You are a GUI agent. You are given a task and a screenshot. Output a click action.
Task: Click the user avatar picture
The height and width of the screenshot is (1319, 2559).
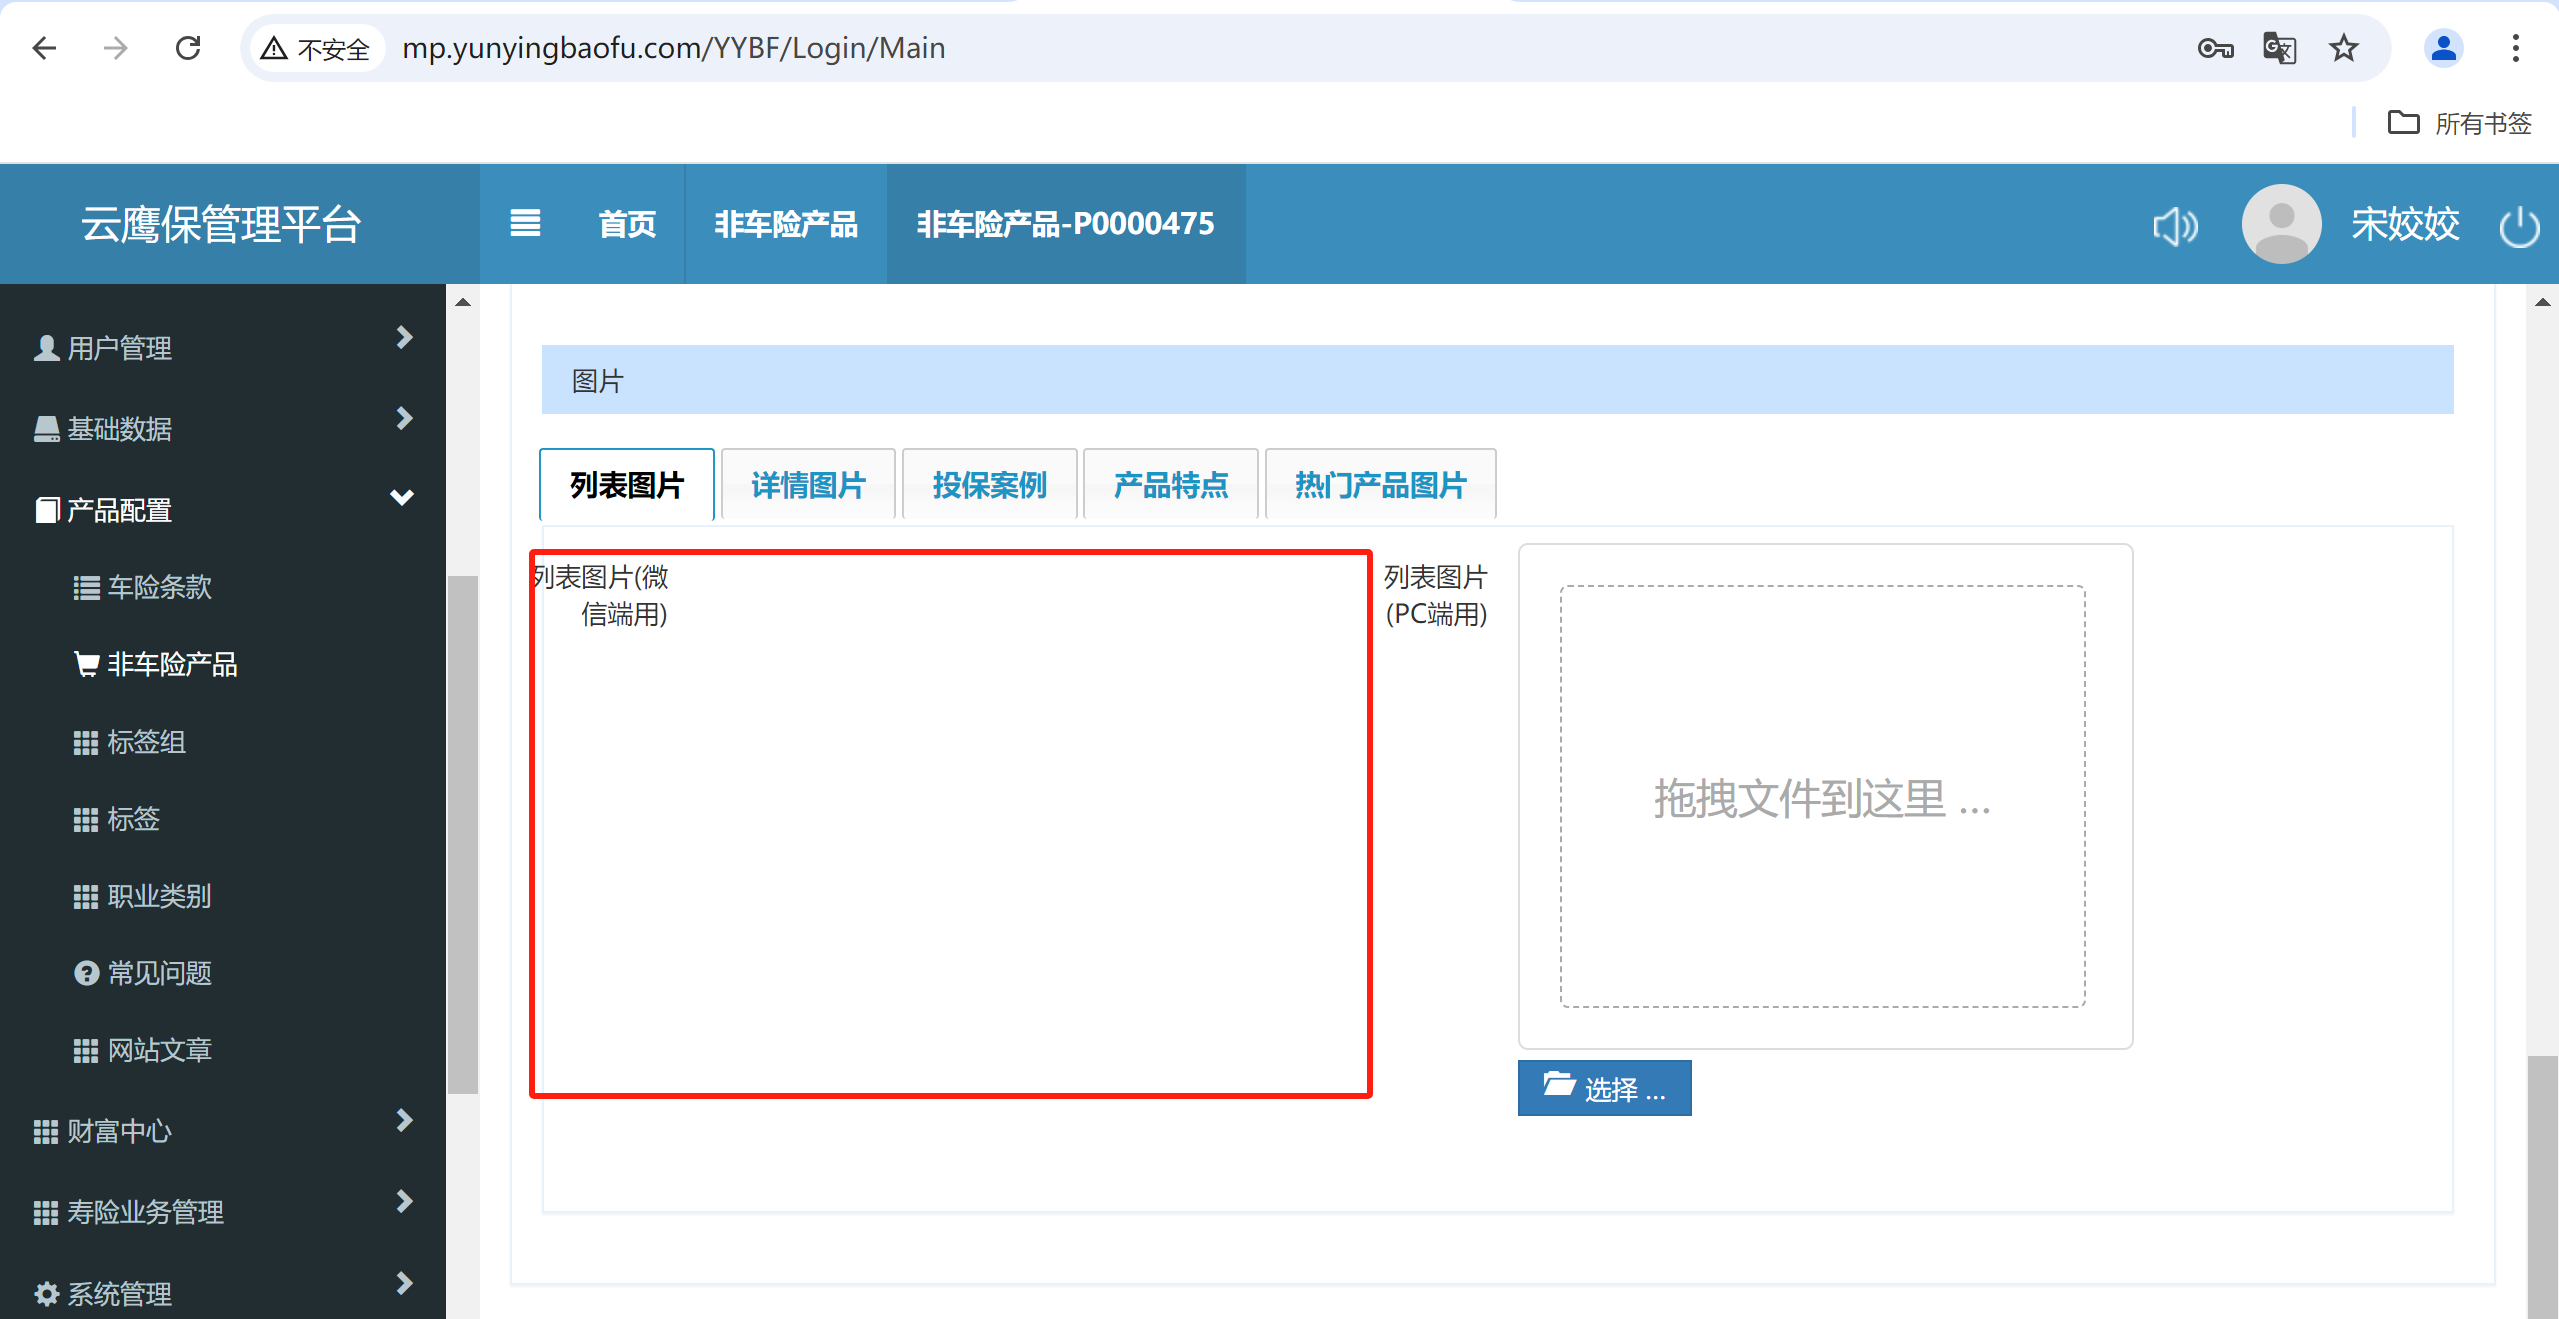2280,224
